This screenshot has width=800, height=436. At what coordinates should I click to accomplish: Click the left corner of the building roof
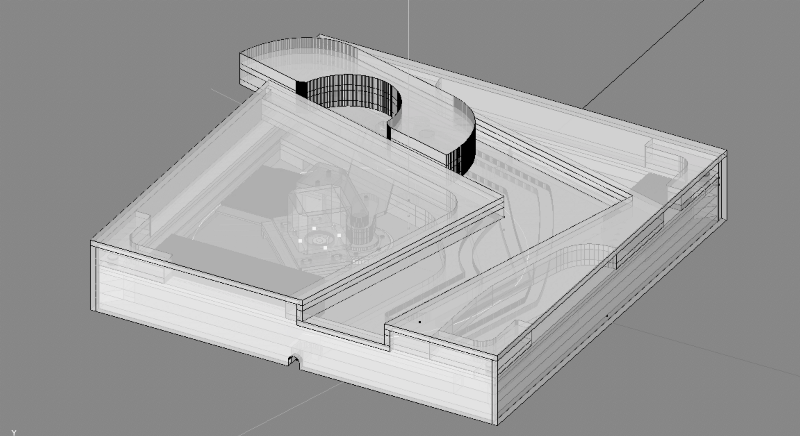point(93,244)
